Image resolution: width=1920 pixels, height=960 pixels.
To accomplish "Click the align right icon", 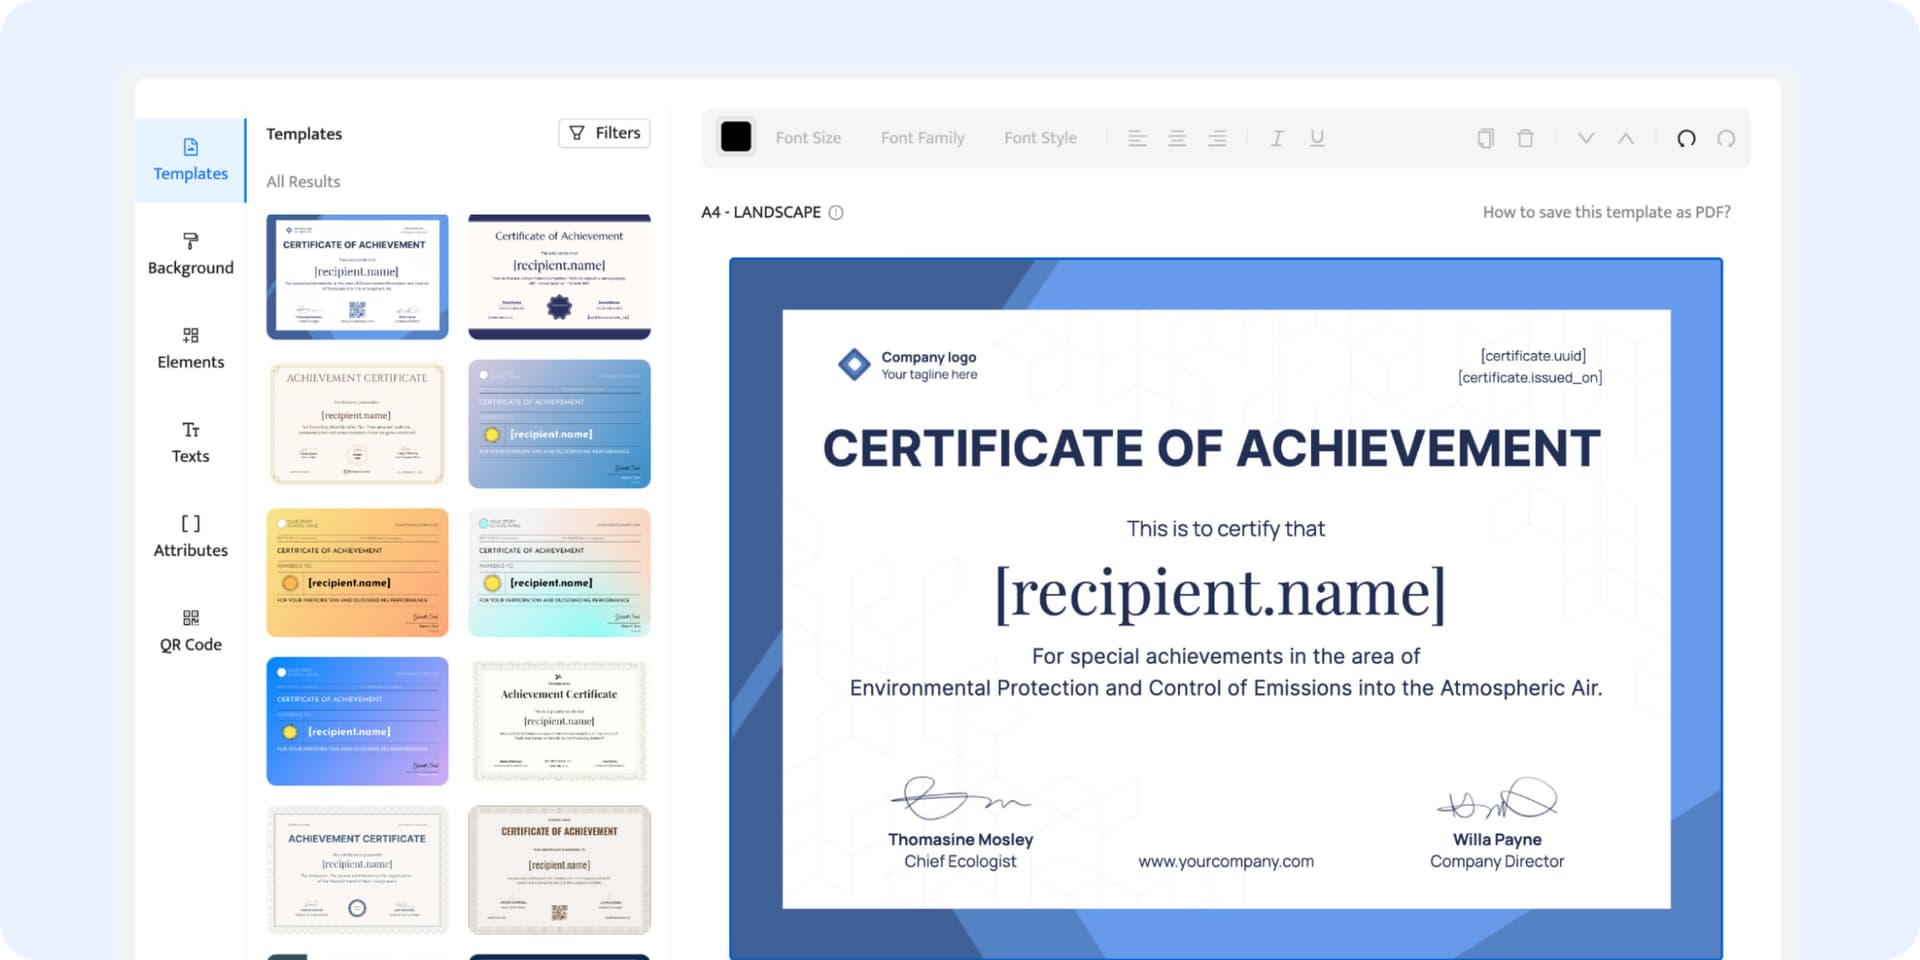I will point(1217,138).
